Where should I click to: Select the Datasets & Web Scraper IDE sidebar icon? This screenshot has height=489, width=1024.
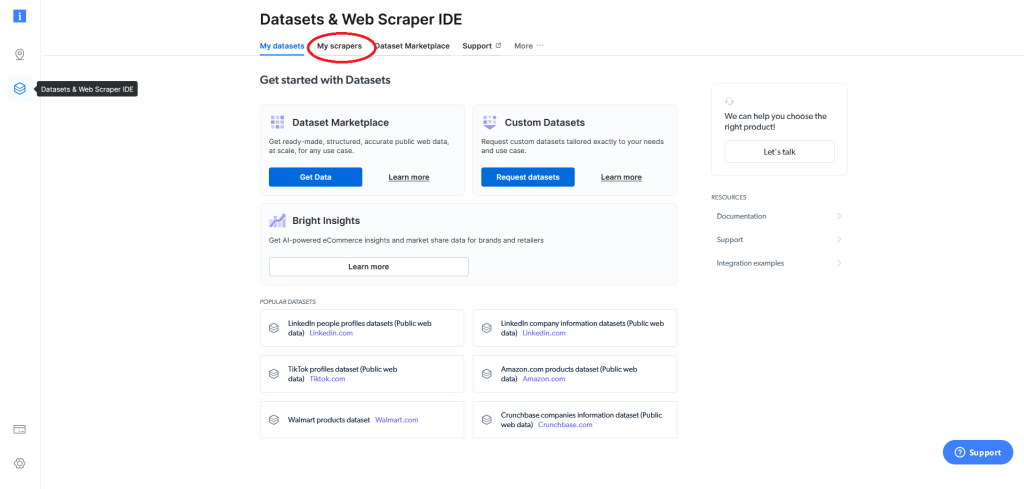coord(20,89)
